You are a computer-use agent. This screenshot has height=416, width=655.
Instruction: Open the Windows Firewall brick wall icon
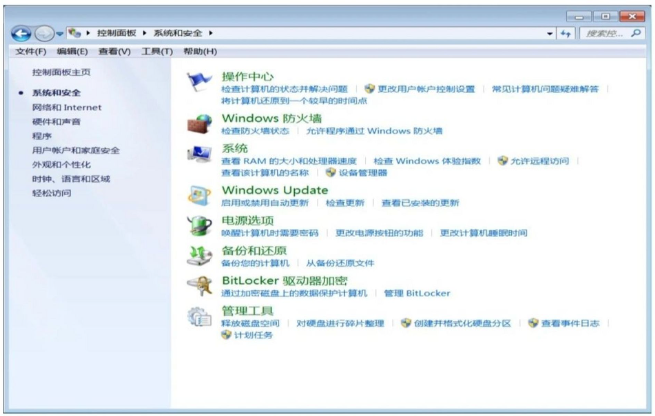click(x=199, y=124)
